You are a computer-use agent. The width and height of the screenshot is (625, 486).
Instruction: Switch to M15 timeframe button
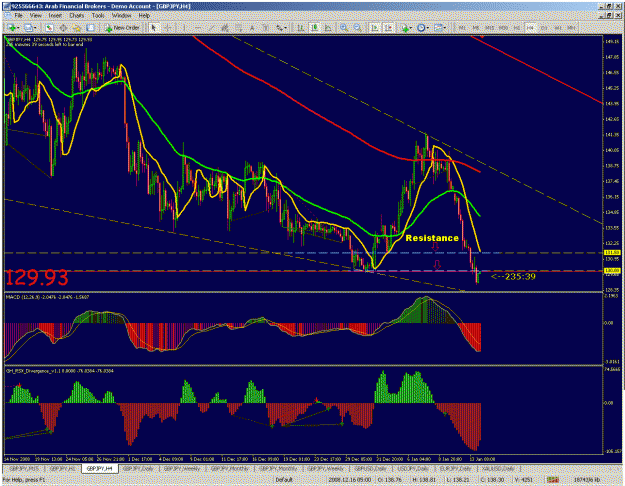[x=489, y=28]
